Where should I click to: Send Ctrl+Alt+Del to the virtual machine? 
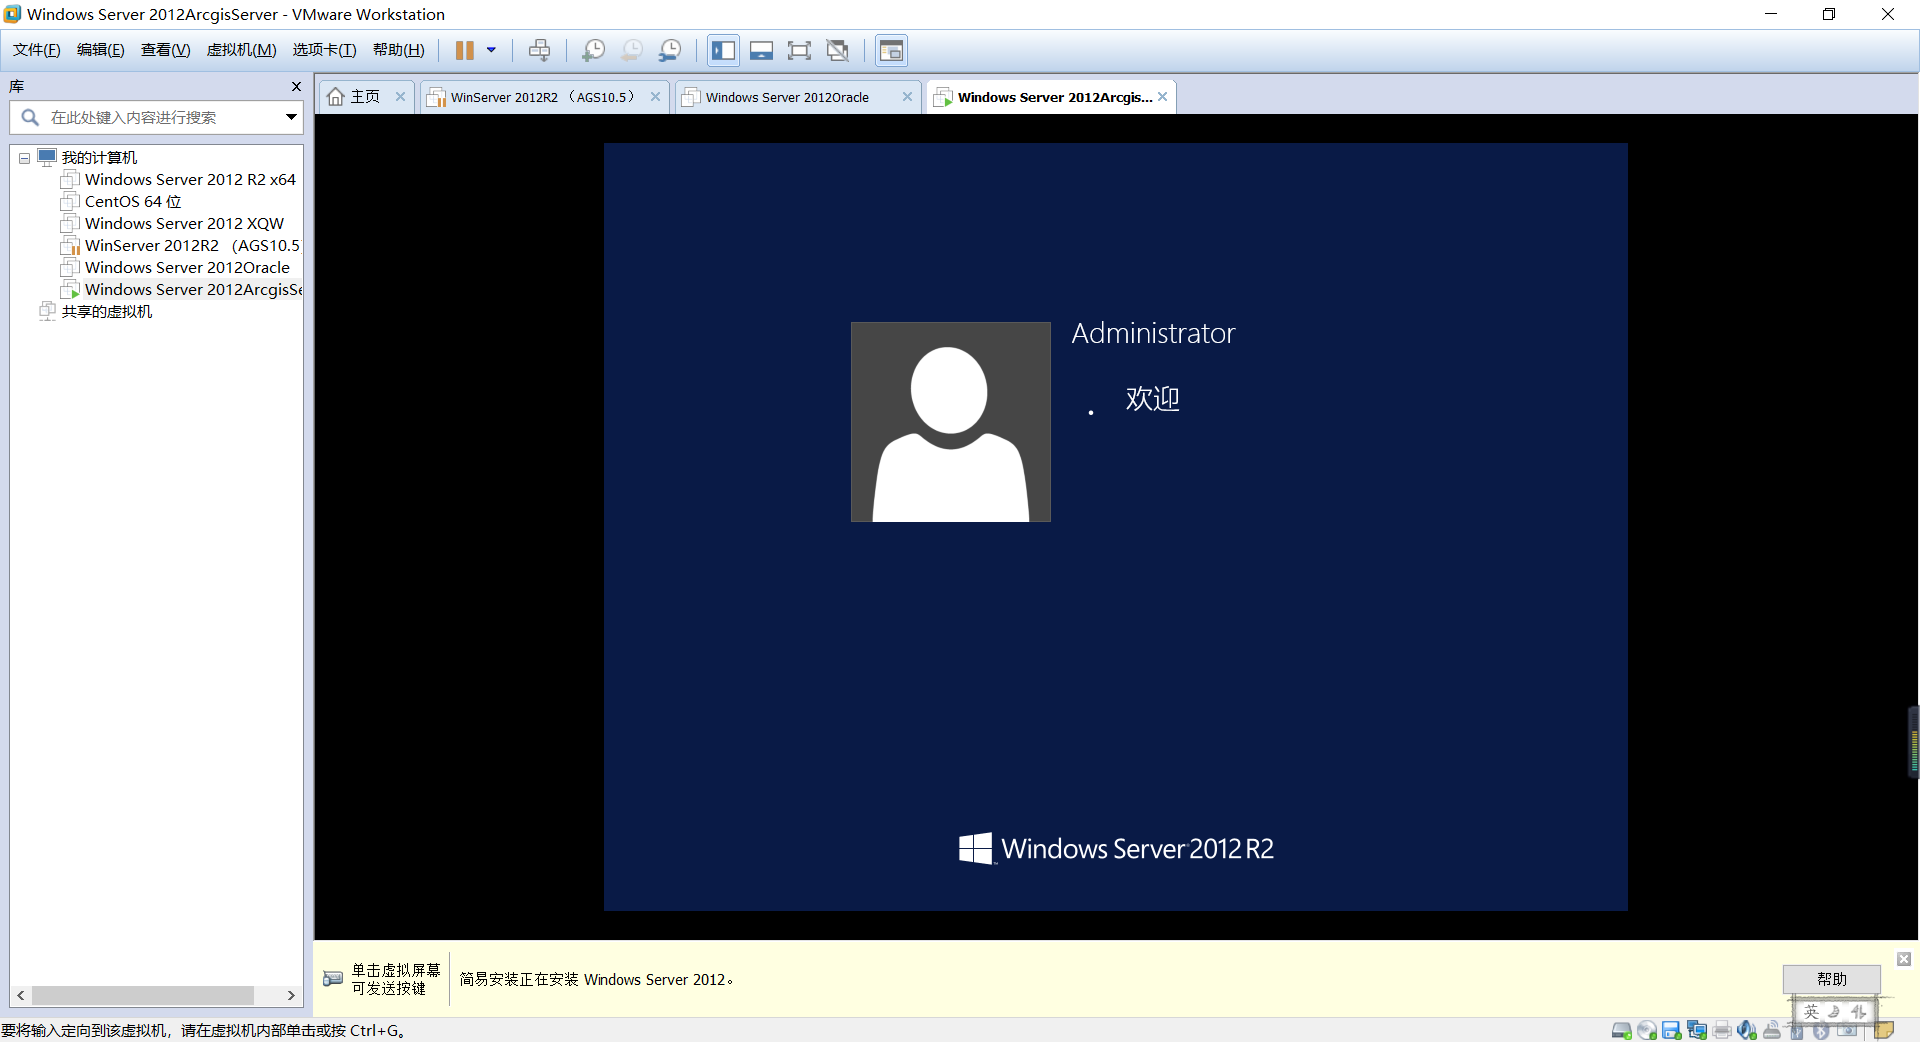click(x=539, y=50)
